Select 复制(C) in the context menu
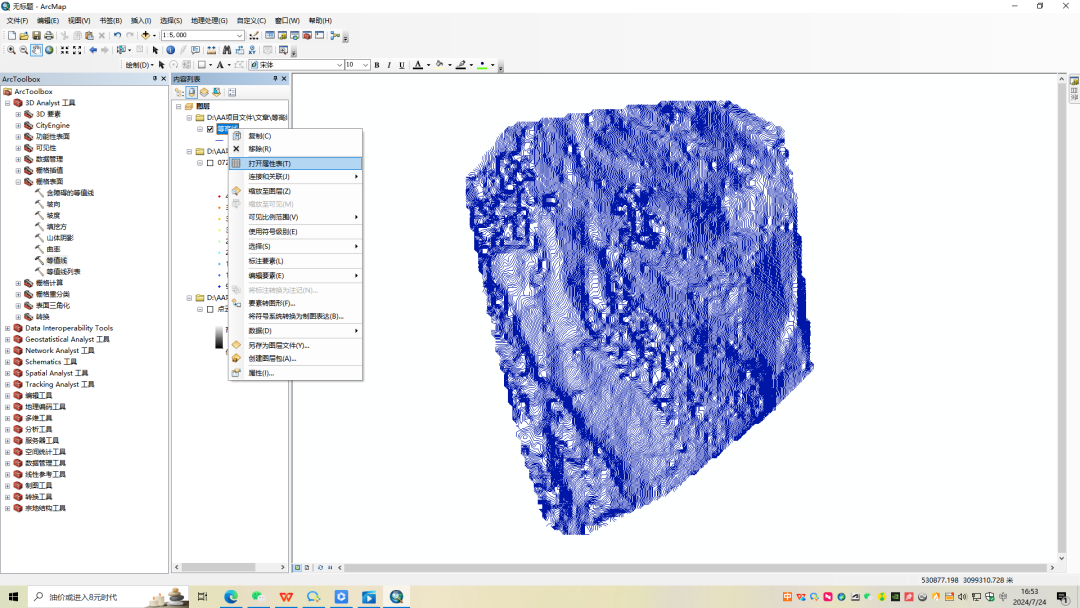 (x=295, y=136)
